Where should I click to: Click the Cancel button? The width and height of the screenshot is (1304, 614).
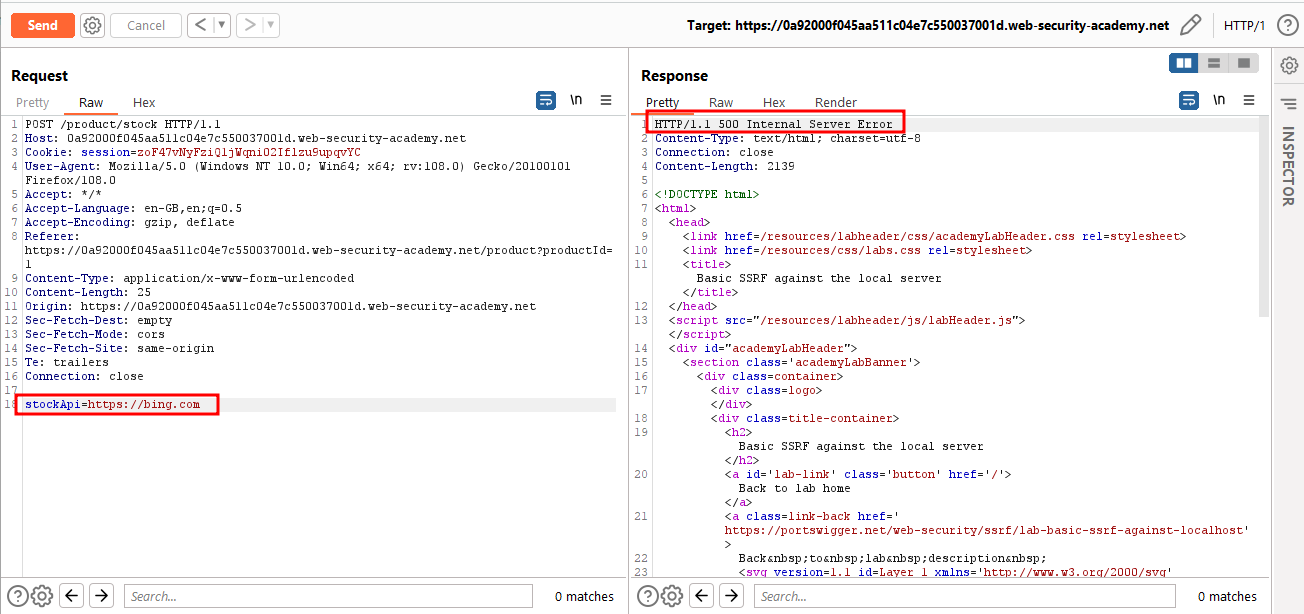146,25
